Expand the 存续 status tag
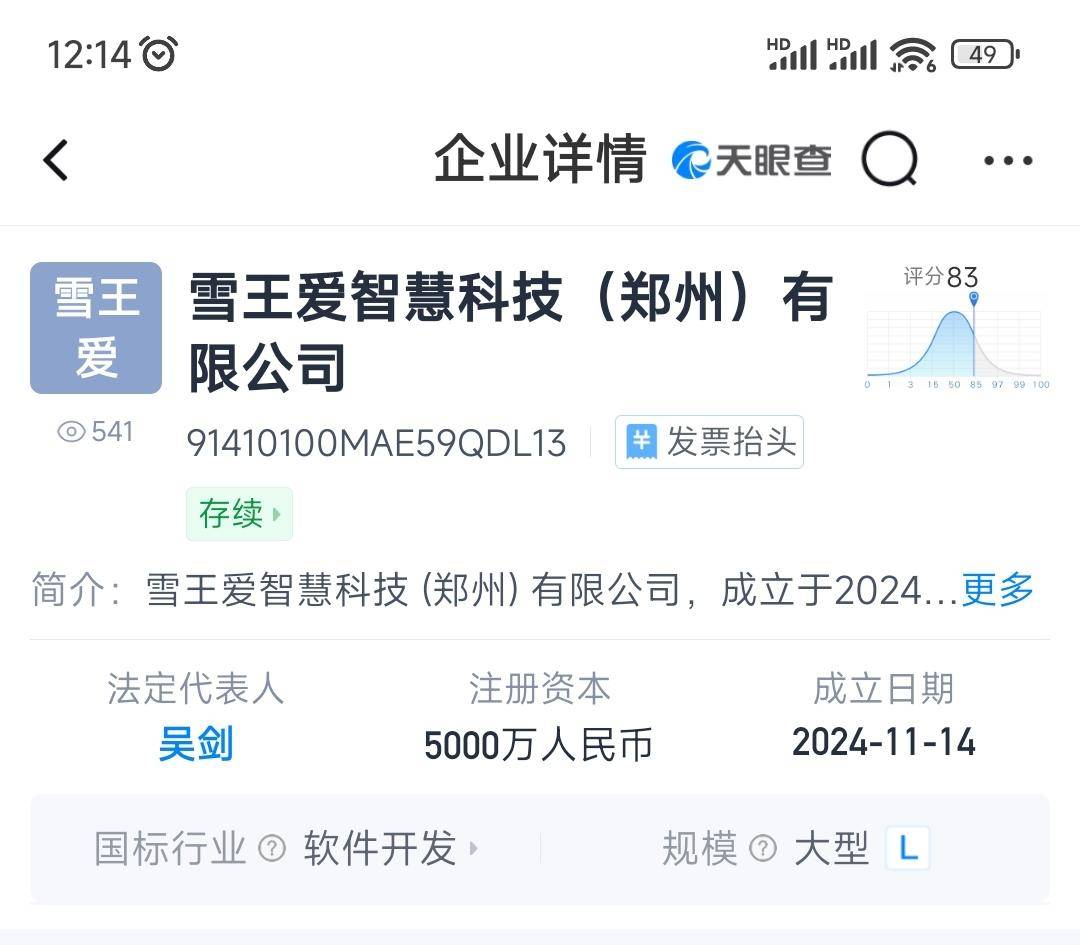 [239, 514]
